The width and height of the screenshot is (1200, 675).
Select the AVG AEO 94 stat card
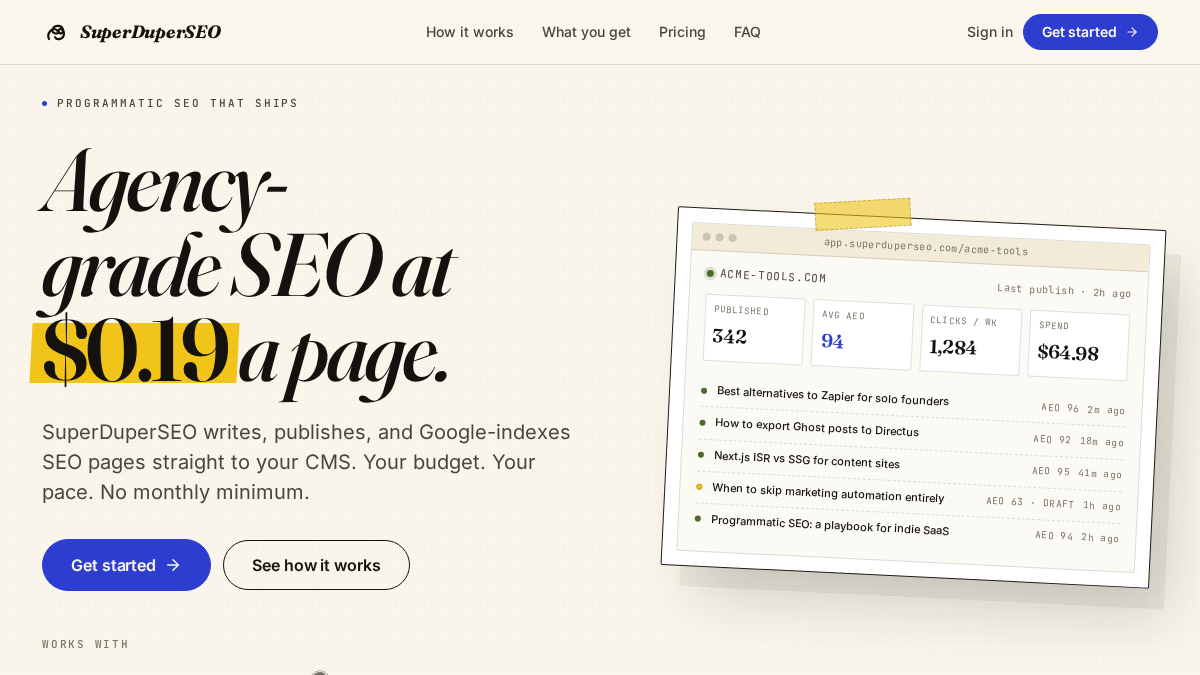(862, 335)
